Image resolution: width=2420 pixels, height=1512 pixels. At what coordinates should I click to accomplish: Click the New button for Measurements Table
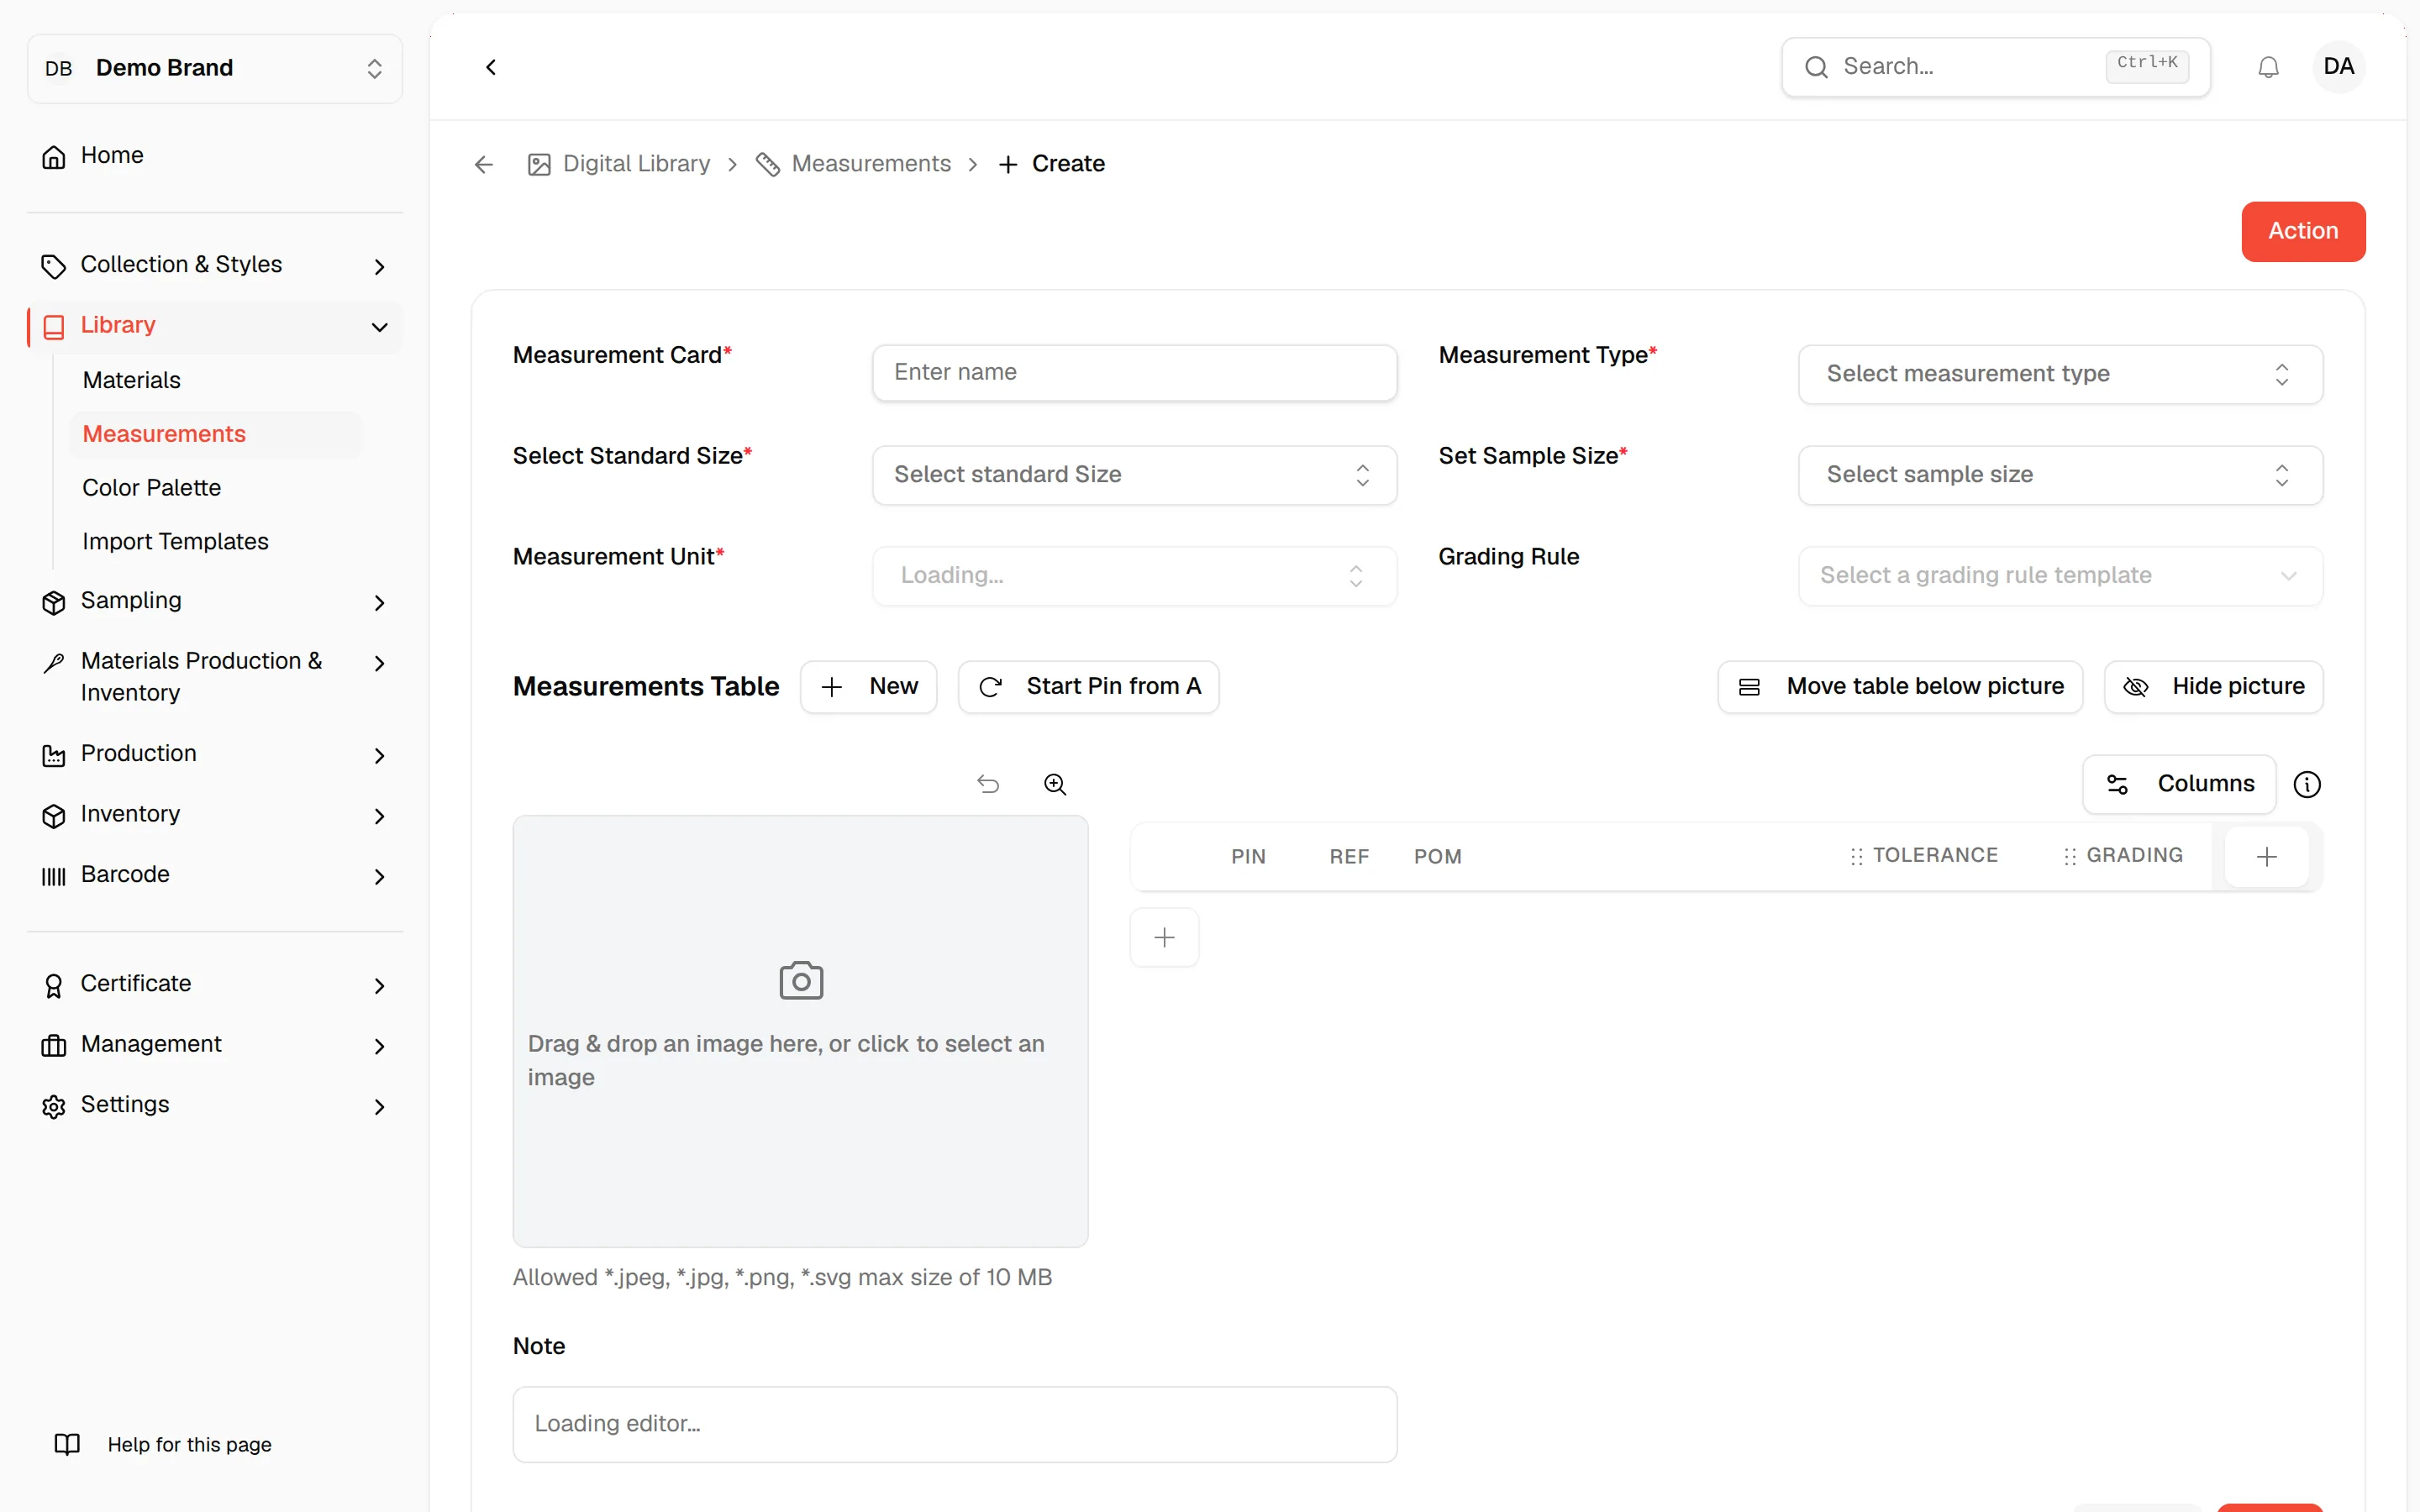tap(868, 686)
